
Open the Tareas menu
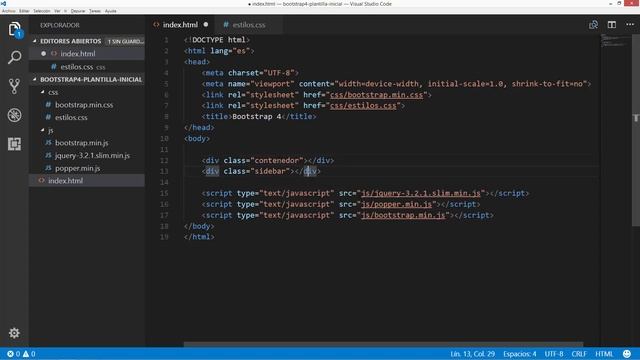click(95, 11)
